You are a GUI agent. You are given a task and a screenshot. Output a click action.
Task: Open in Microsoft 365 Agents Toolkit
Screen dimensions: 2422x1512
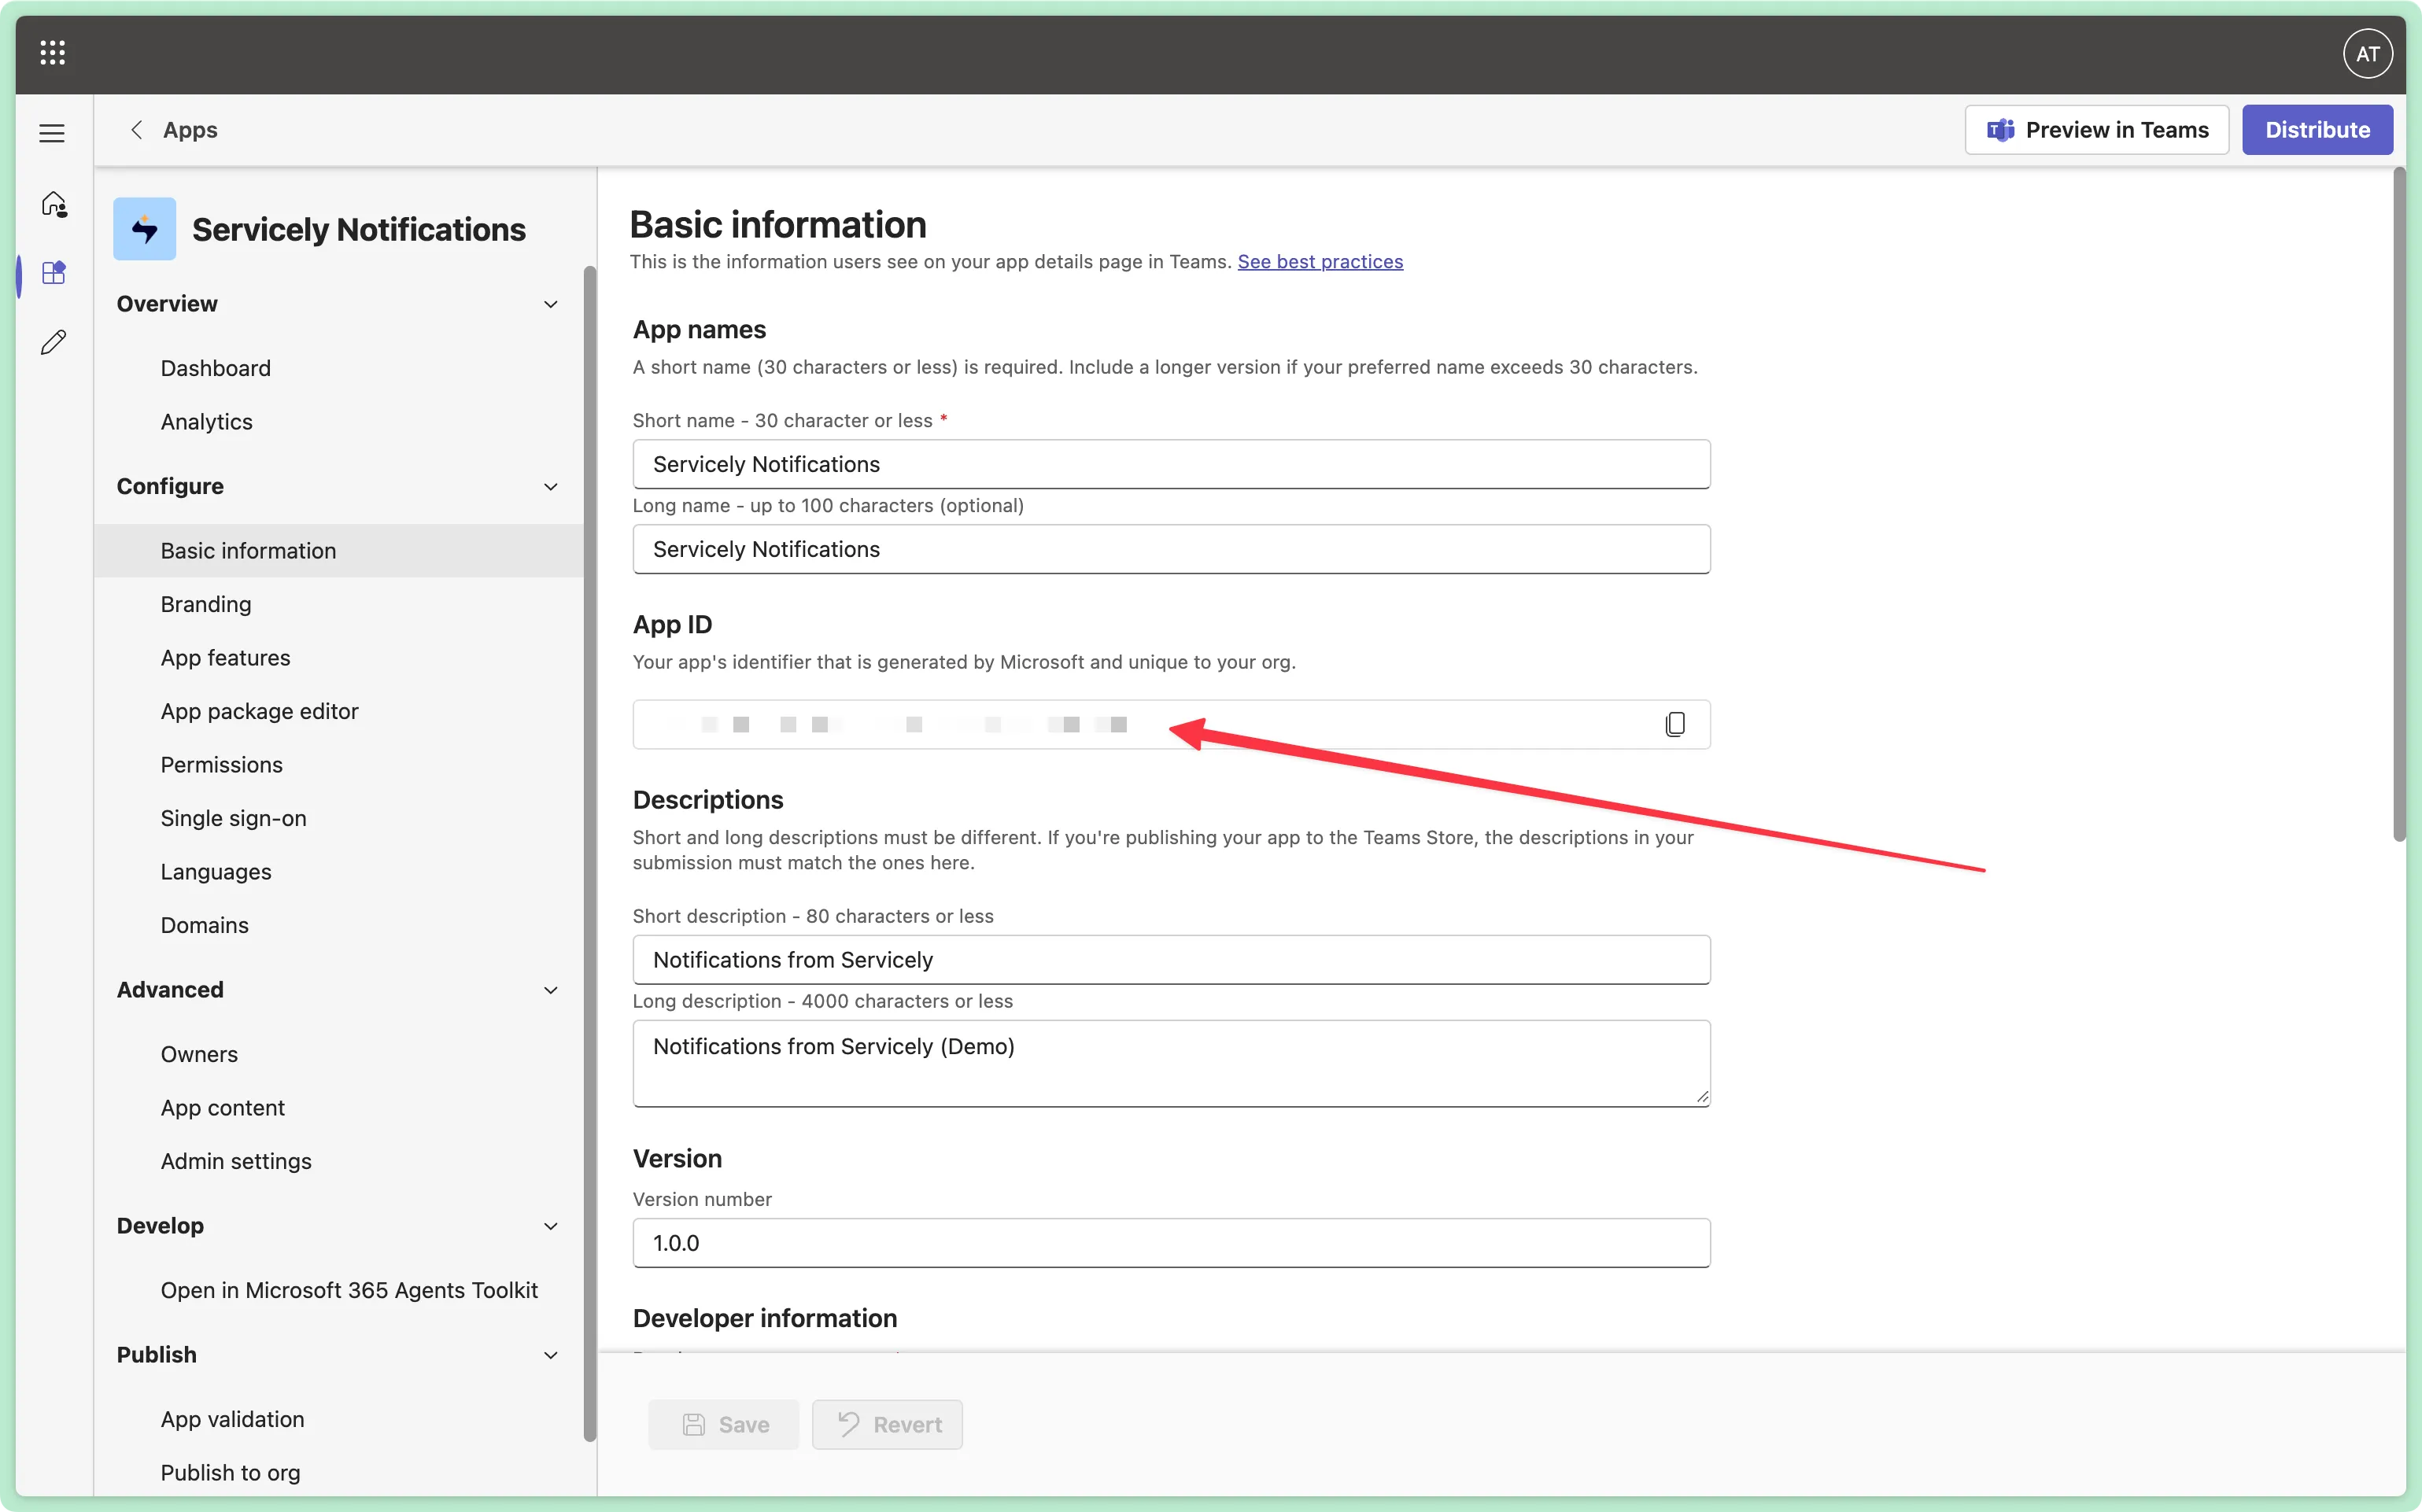coord(350,1290)
